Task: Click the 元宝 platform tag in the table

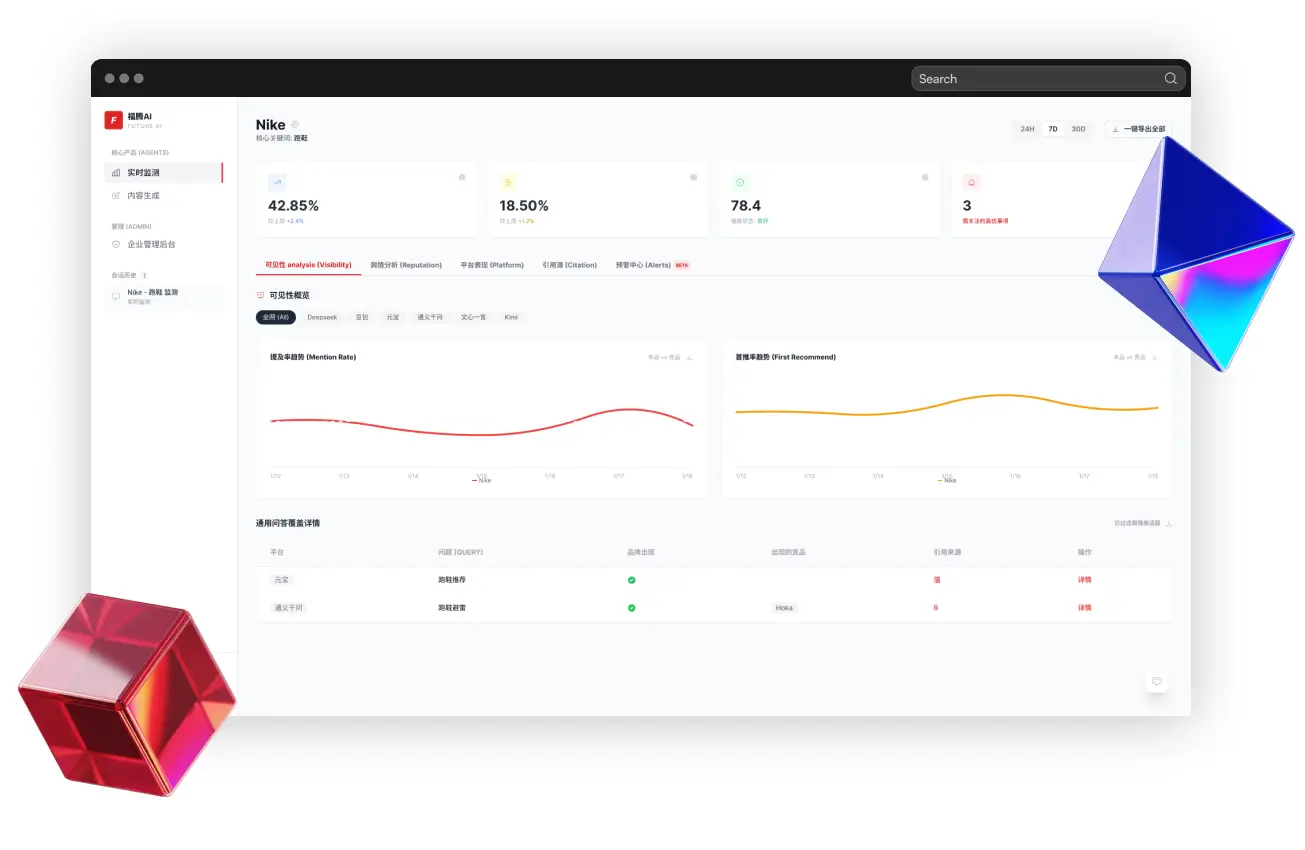Action: click(282, 580)
